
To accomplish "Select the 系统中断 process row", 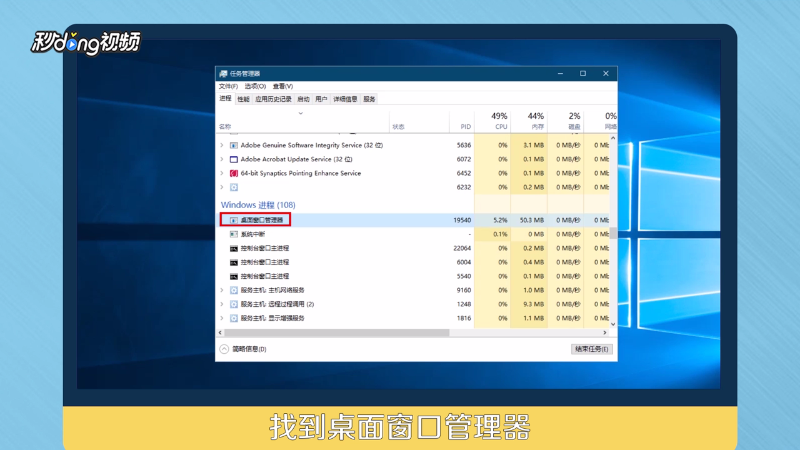I will (413, 234).
